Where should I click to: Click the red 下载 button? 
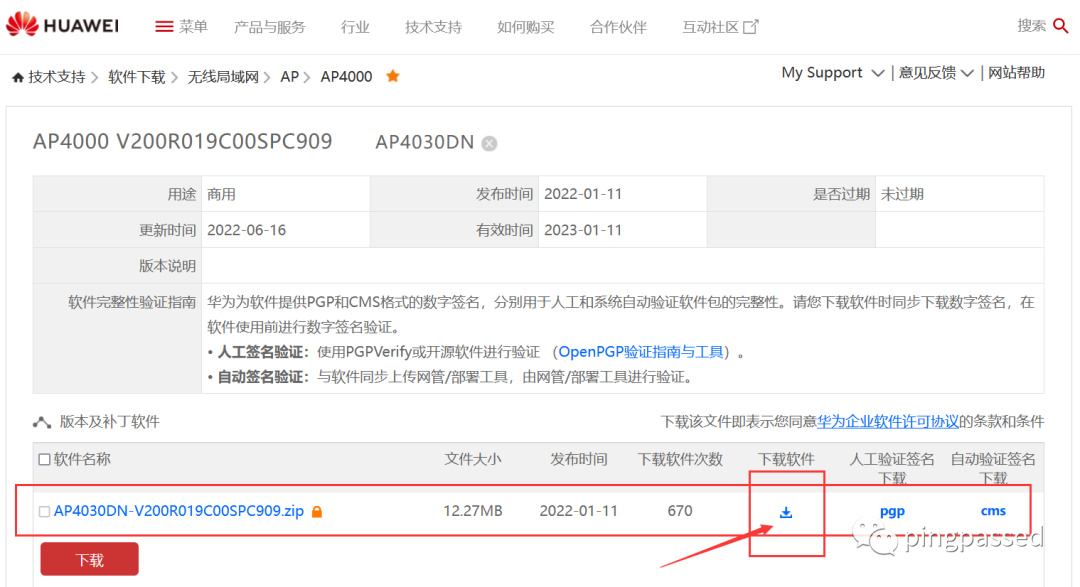coord(90,559)
